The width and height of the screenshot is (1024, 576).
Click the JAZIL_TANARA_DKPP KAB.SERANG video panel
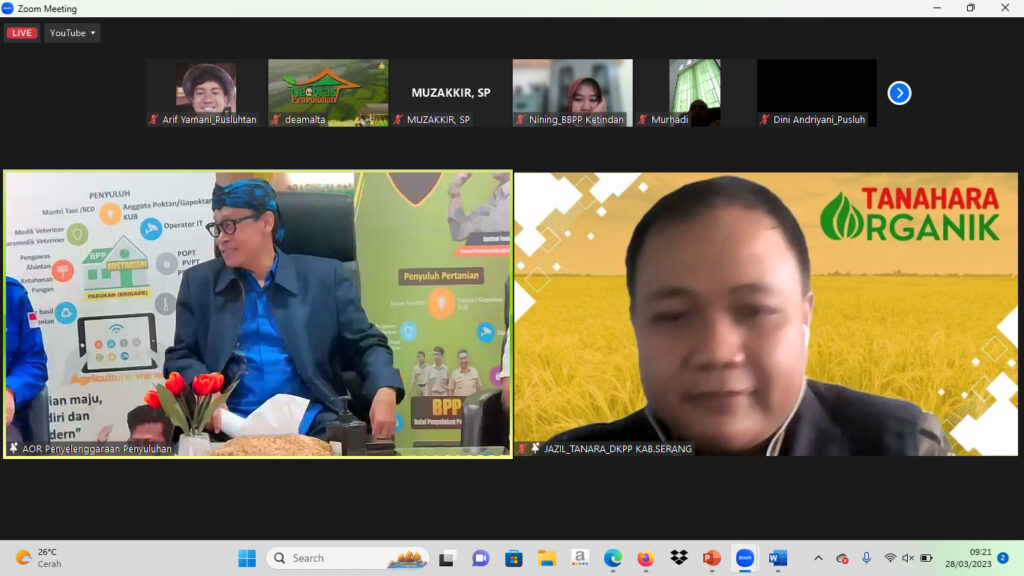[x=766, y=314]
